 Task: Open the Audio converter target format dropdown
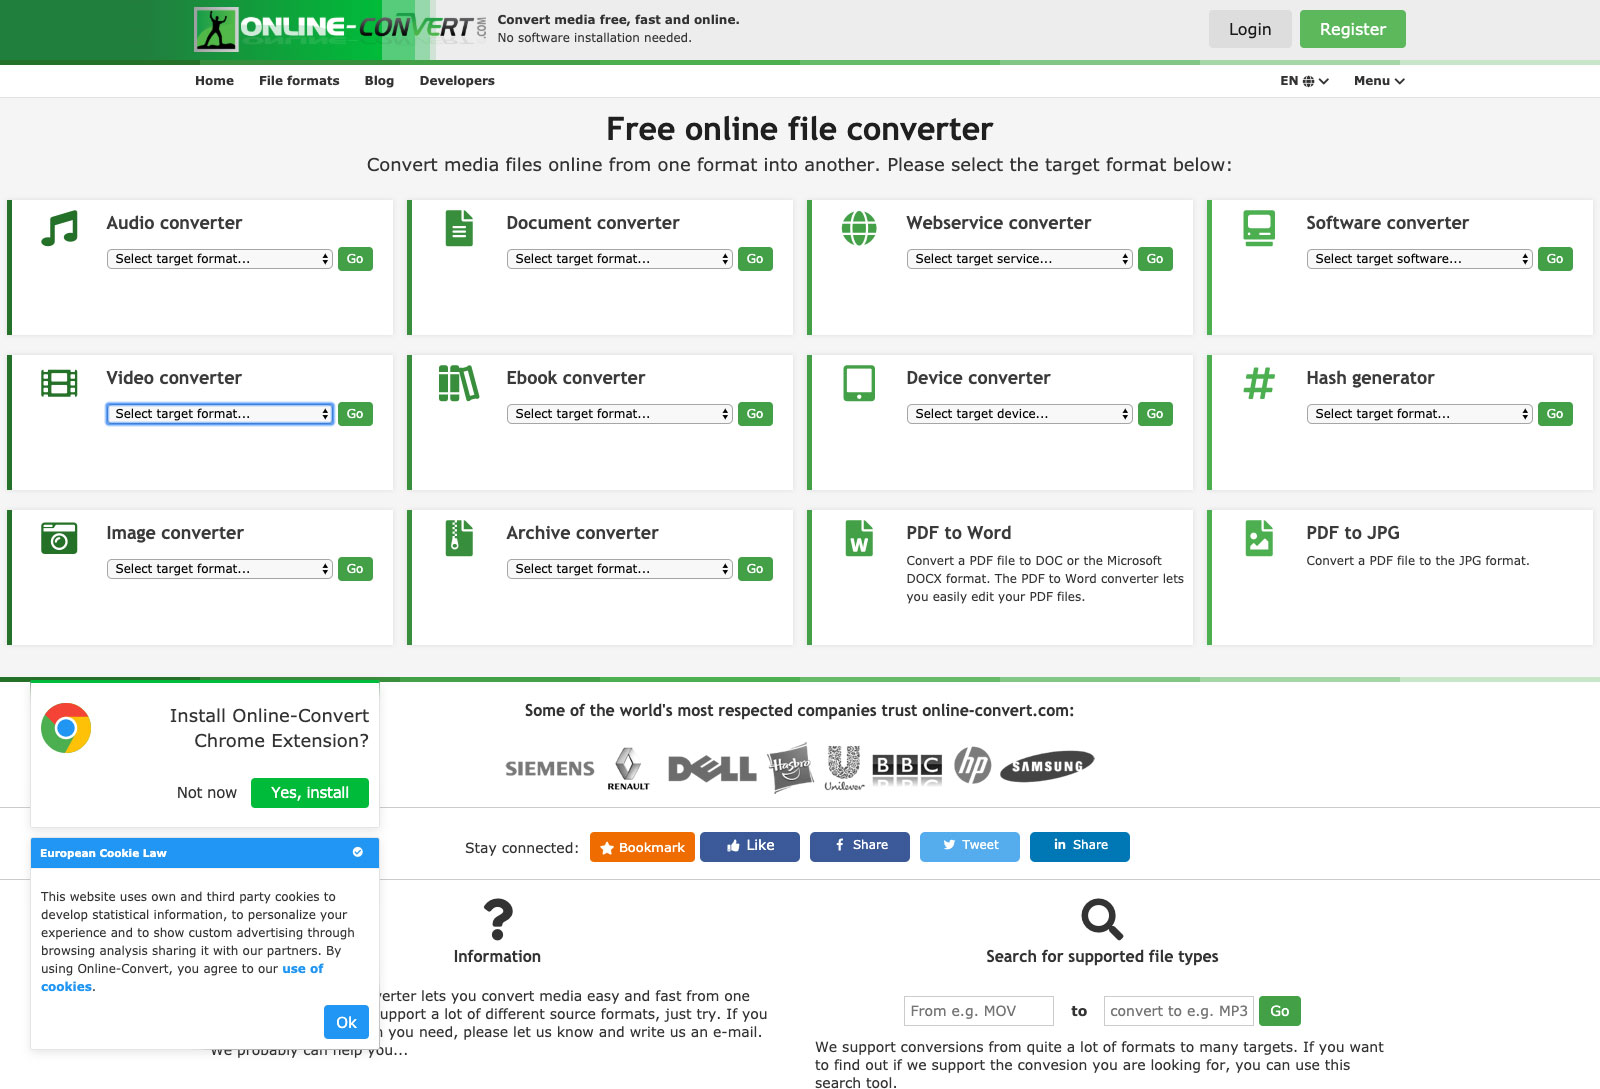tap(219, 259)
